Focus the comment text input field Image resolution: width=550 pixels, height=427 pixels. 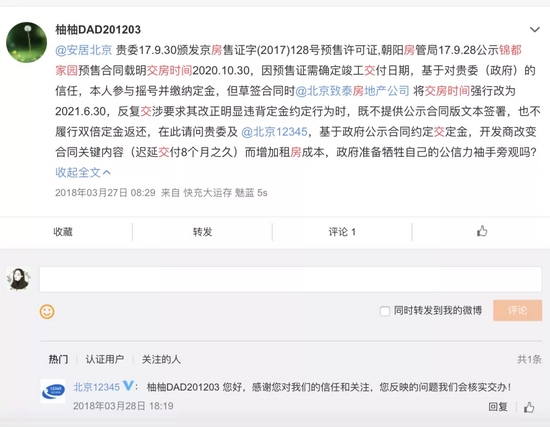point(290,279)
